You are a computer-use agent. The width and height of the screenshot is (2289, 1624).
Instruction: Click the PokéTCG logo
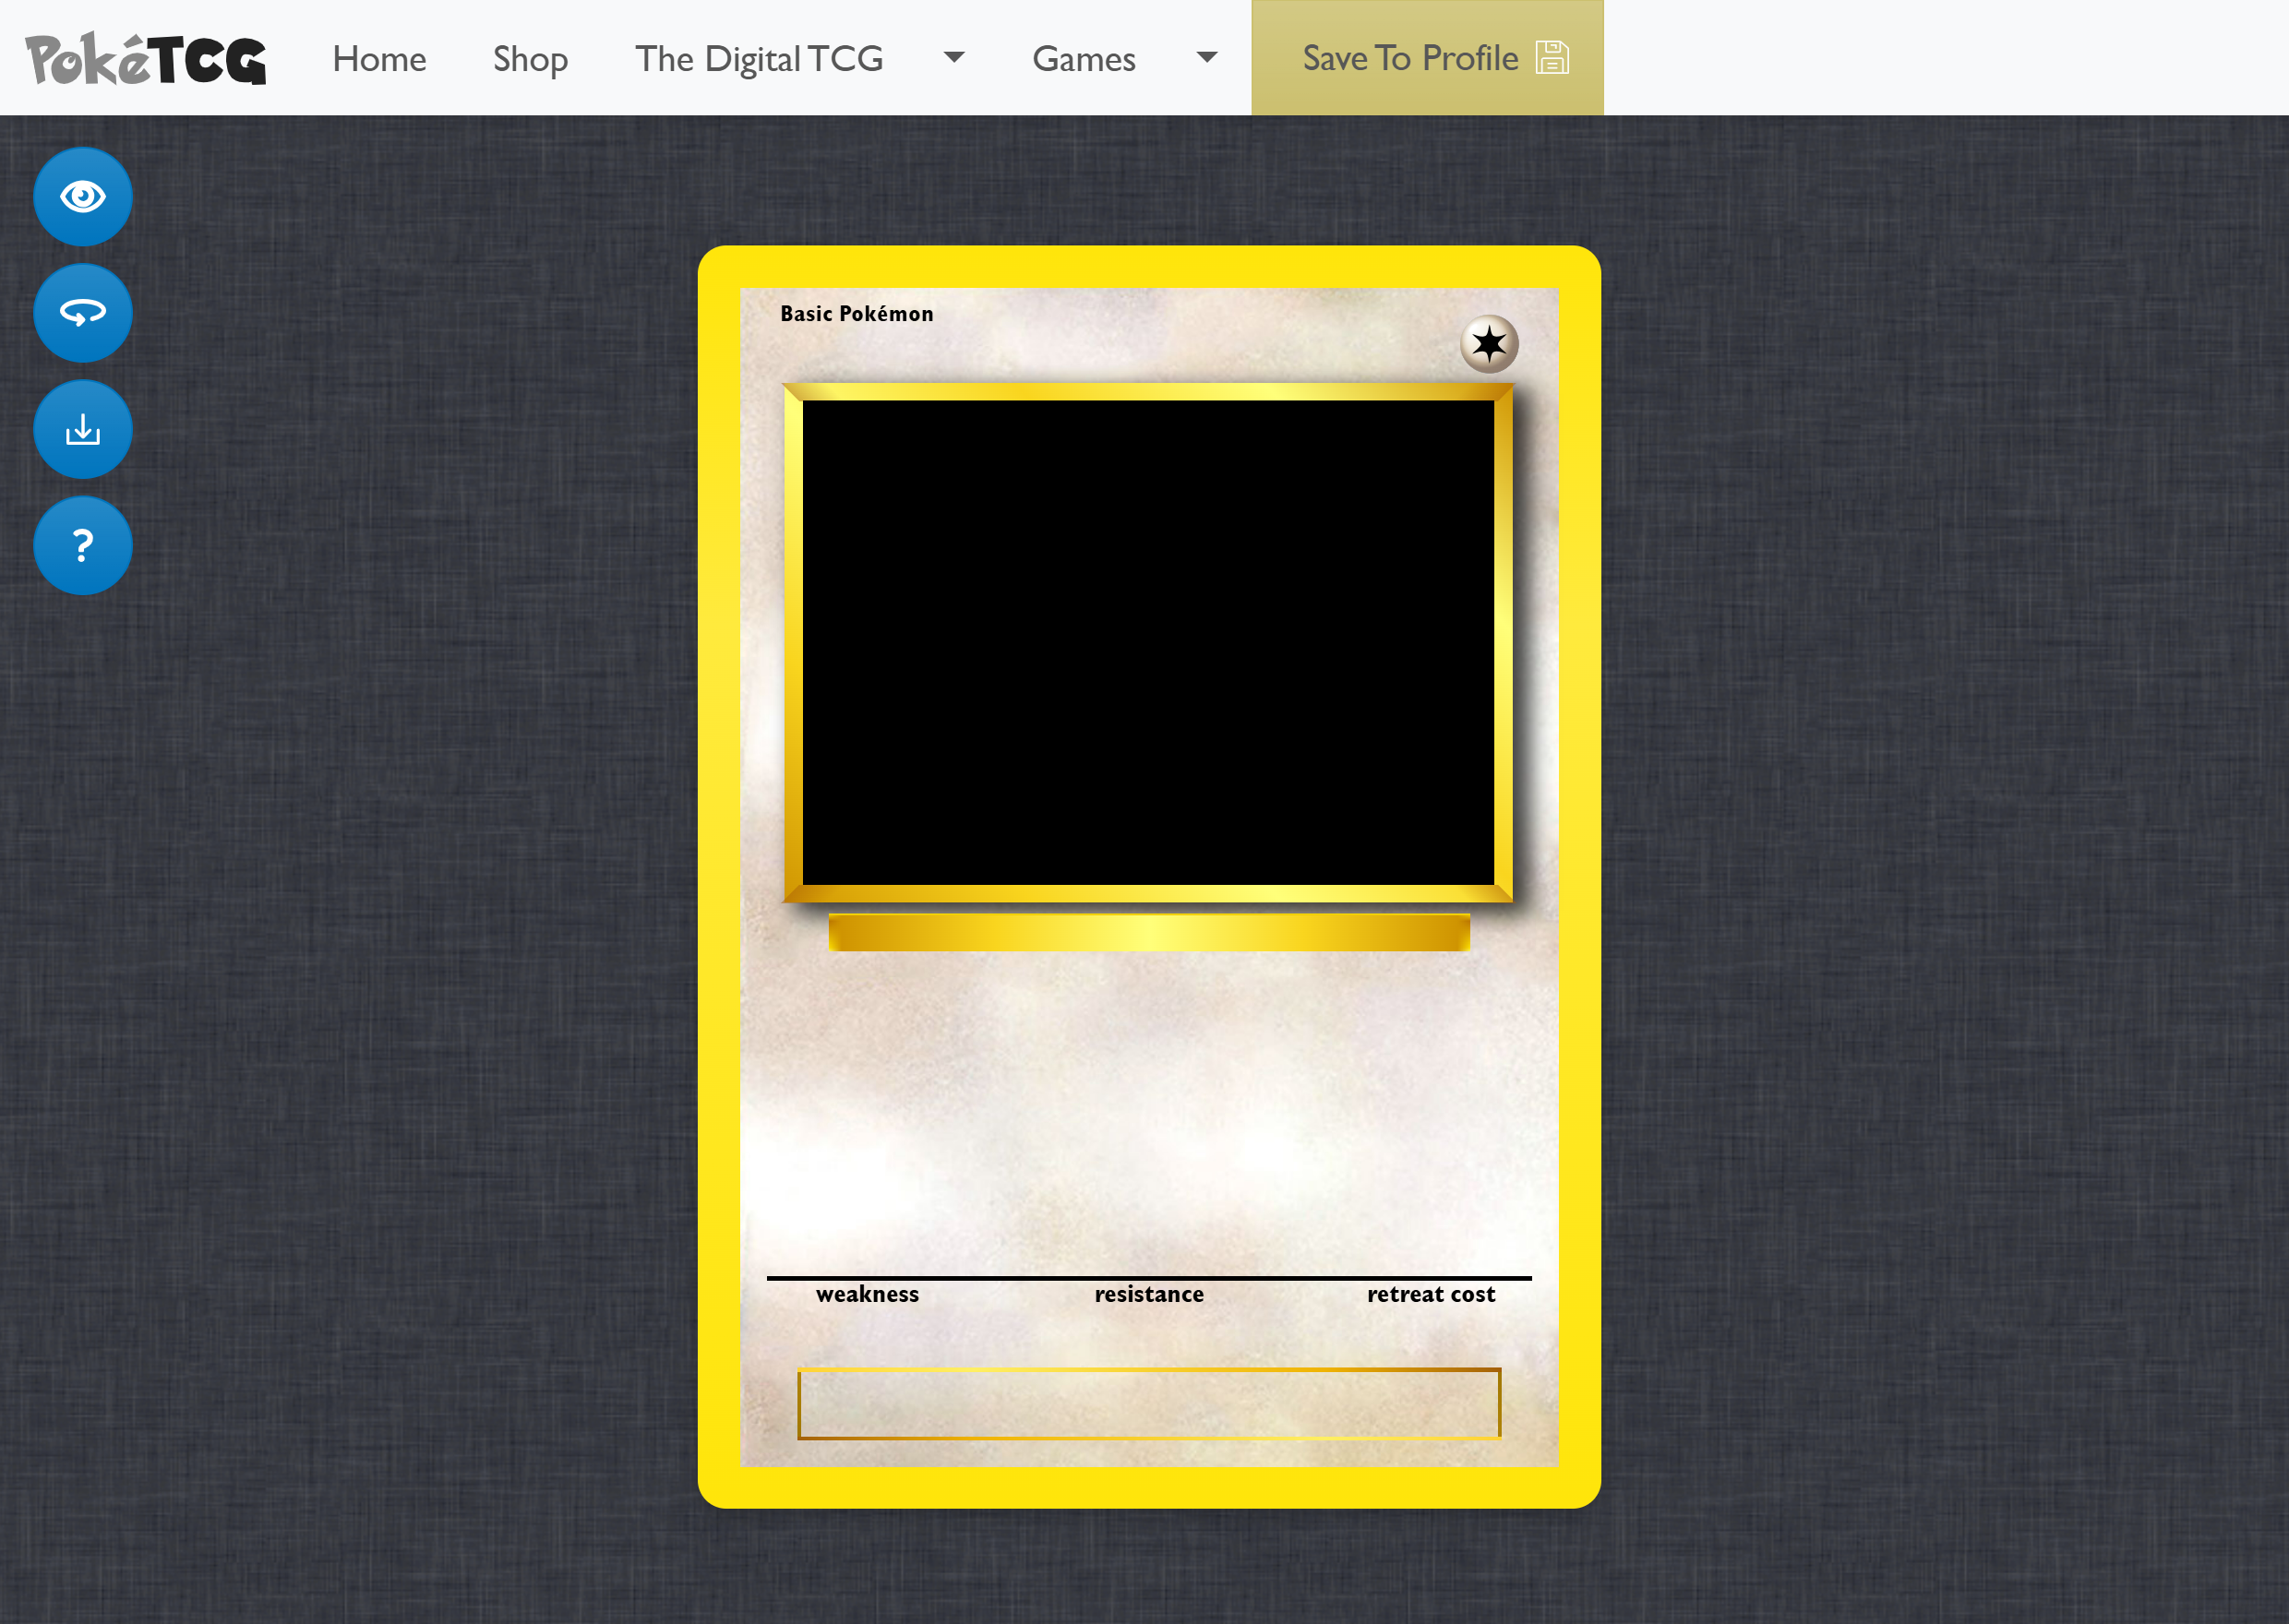point(146,58)
